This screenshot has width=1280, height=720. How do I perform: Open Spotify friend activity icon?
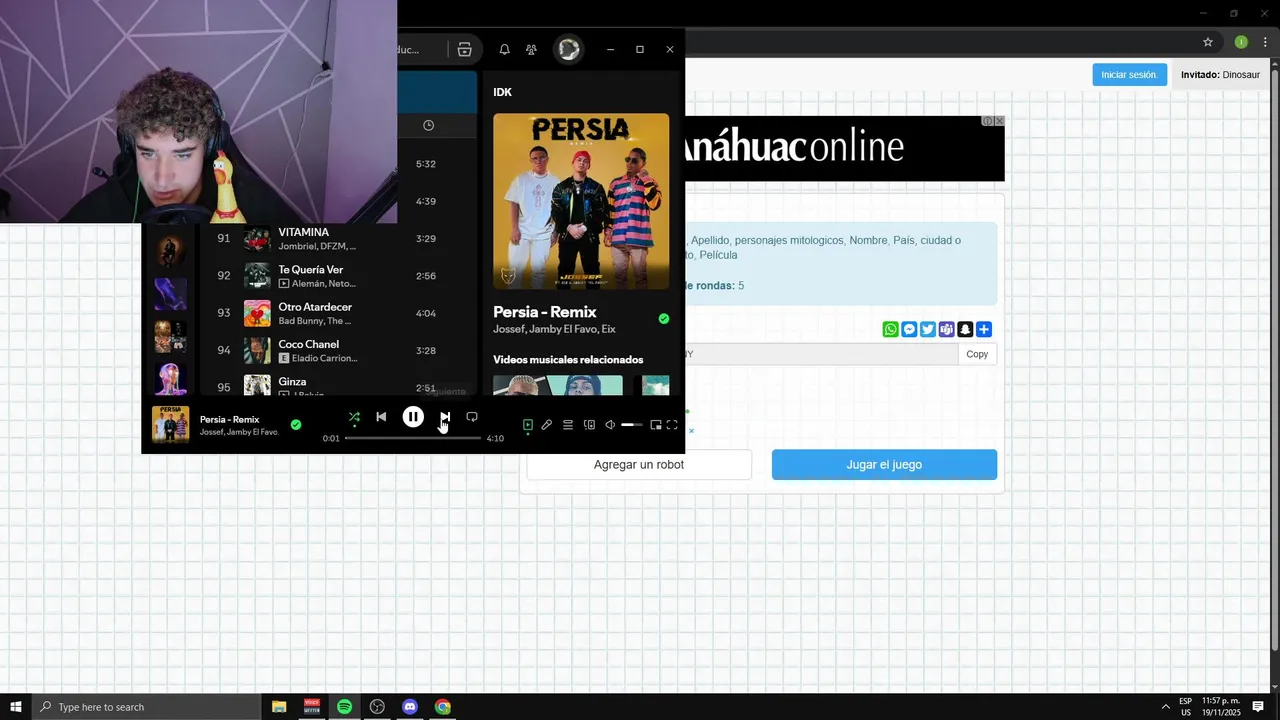point(531,49)
